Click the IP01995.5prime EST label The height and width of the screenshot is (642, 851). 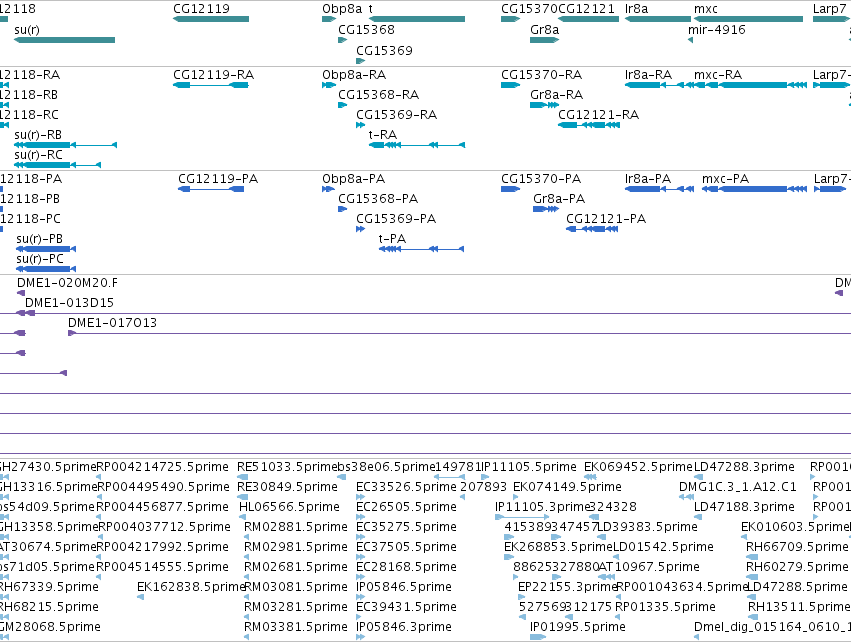[x=578, y=627]
